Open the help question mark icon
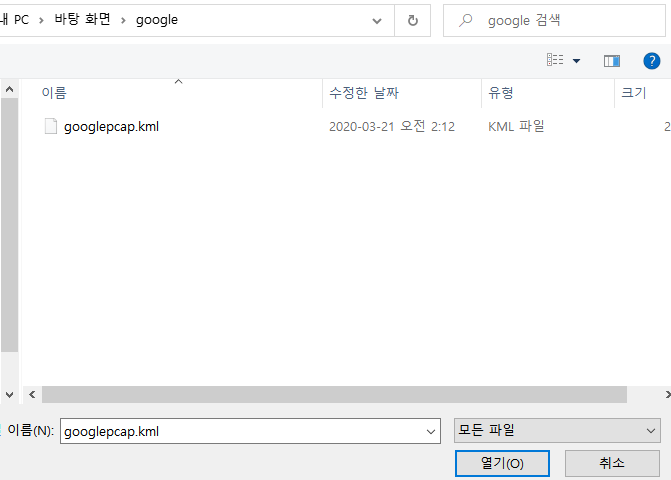The image size is (671, 480). coord(651,61)
